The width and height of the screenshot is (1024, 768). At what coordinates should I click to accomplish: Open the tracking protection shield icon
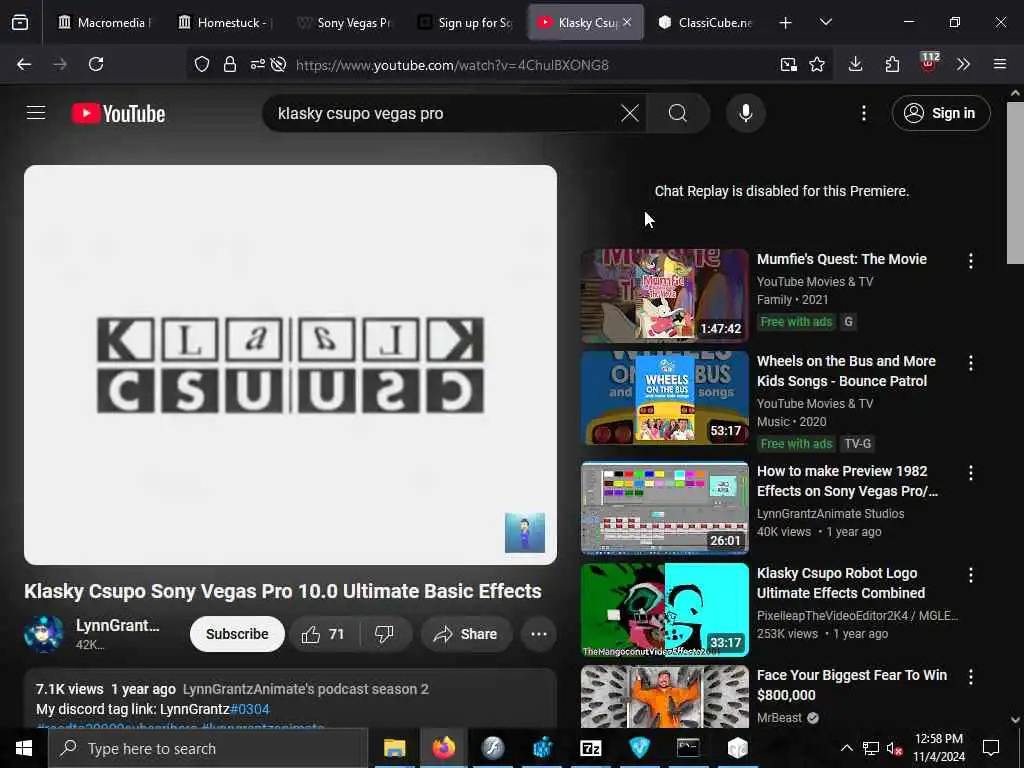coord(202,64)
